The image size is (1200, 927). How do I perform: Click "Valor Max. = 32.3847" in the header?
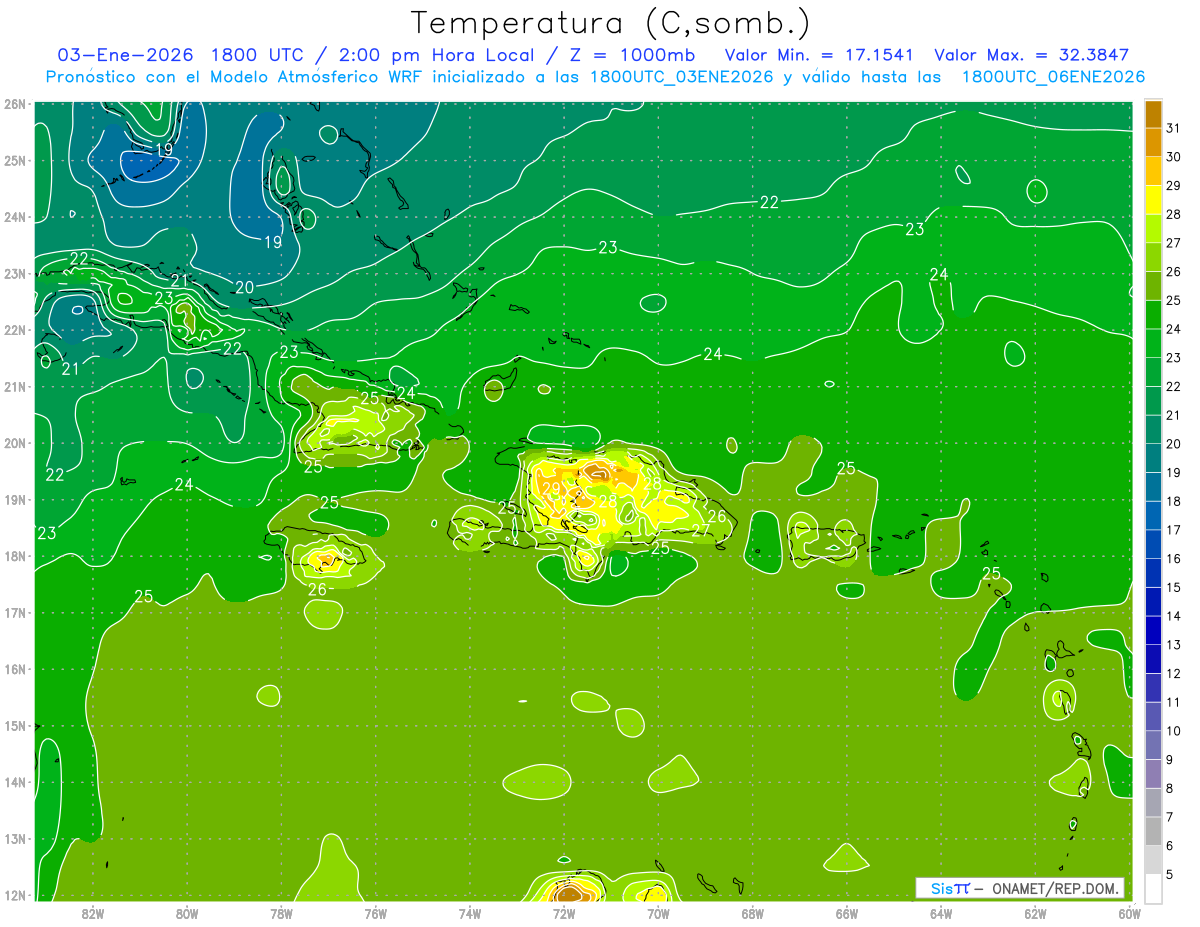[x=1032, y=54]
